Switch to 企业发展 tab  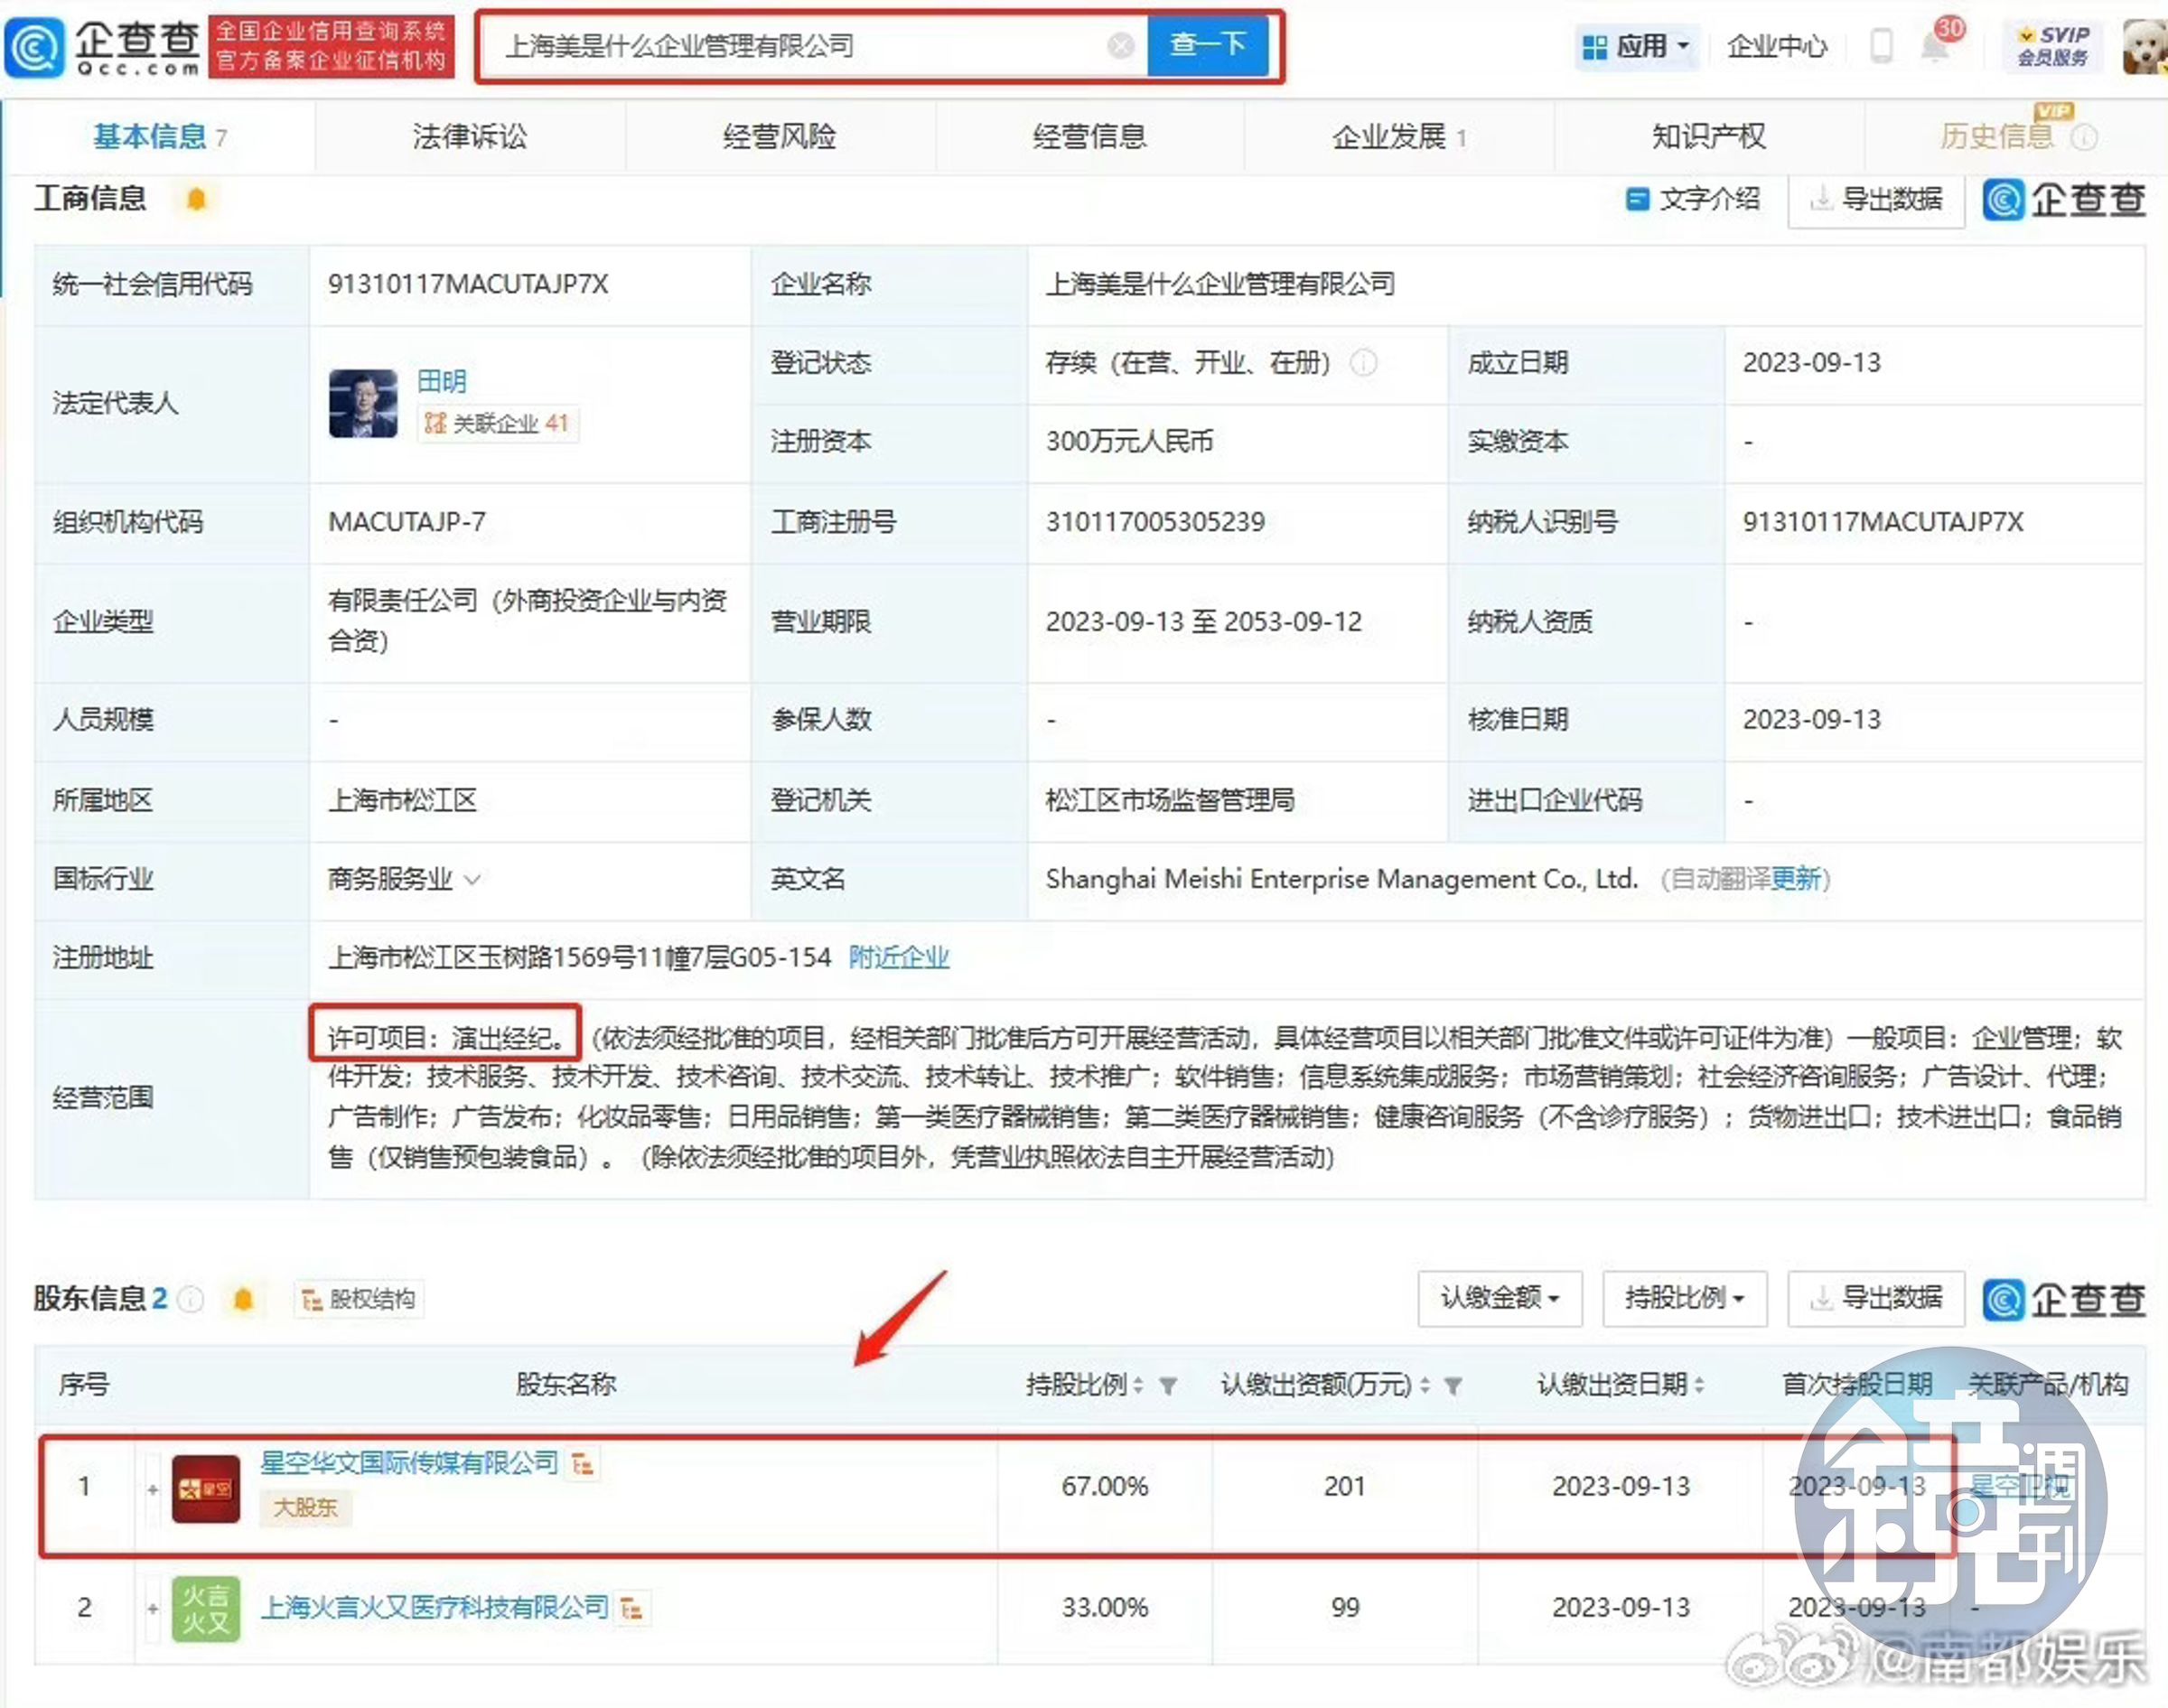1399,137
